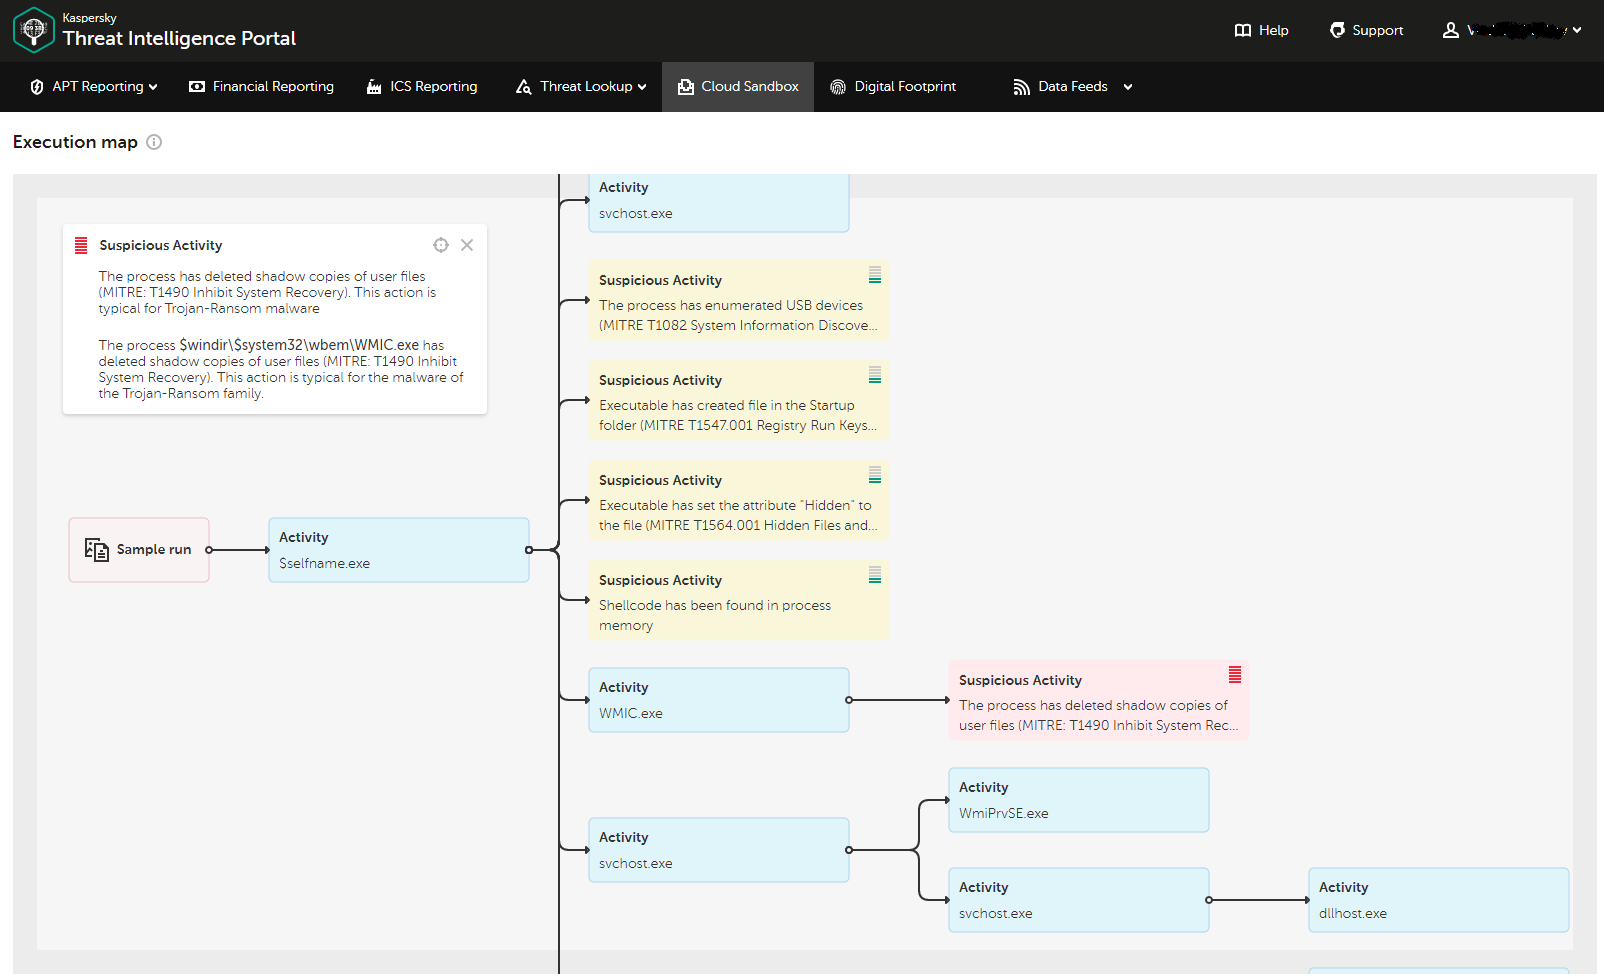1604x980 pixels.
Task: Click the Sample run file icon
Action: pyautogui.click(x=96, y=549)
